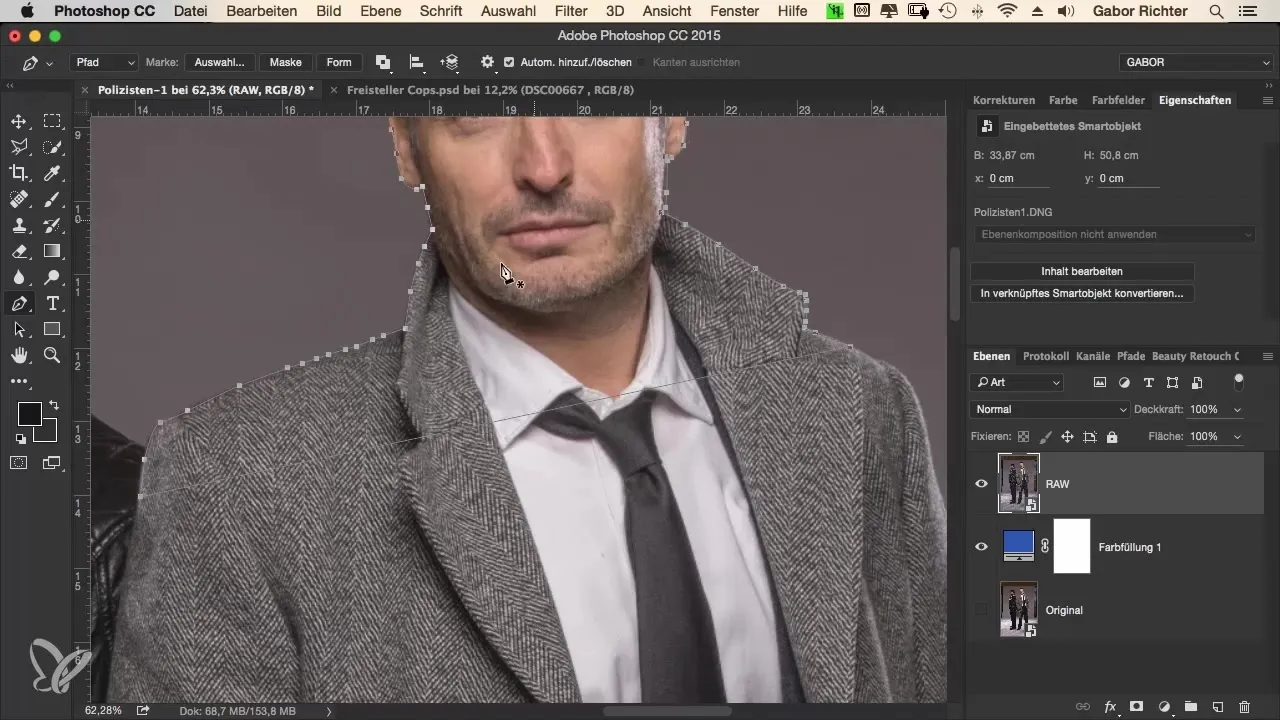Select the Zoom tool in toolbar
The image size is (1280, 720).
coord(52,355)
